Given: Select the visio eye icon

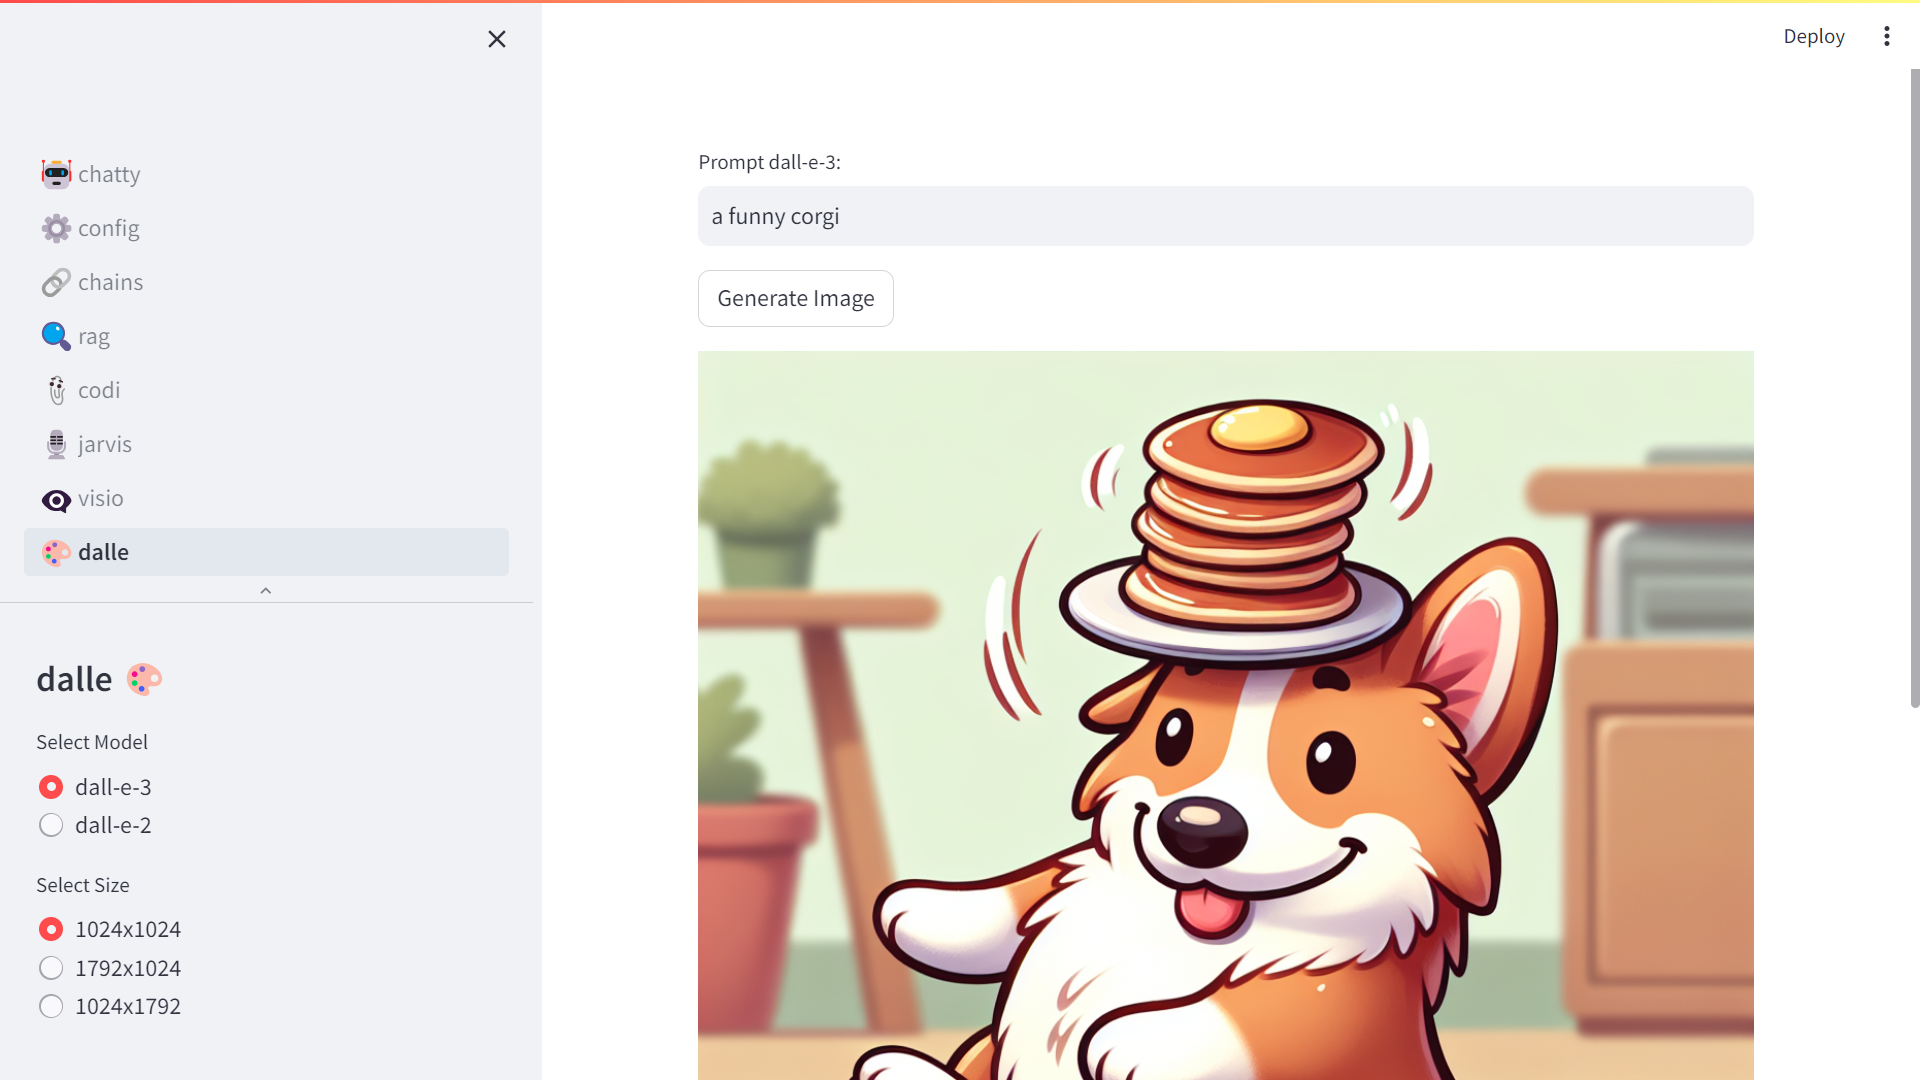Looking at the screenshot, I should click(x=56, y=498).
